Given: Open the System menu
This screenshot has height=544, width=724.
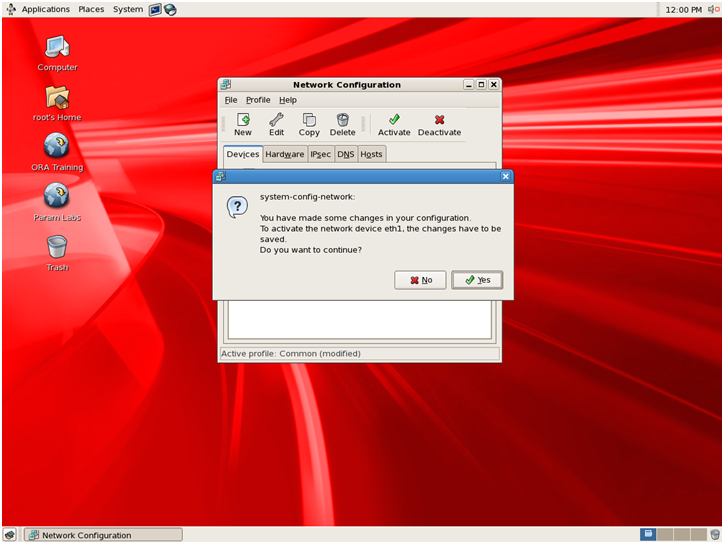Looking at the screenshot, I should tap(128, 9).
